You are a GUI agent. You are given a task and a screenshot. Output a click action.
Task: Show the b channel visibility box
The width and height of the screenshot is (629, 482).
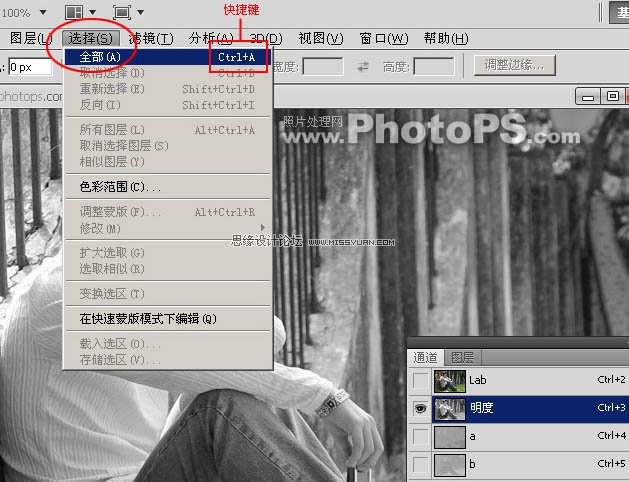[x=420, y=464]
